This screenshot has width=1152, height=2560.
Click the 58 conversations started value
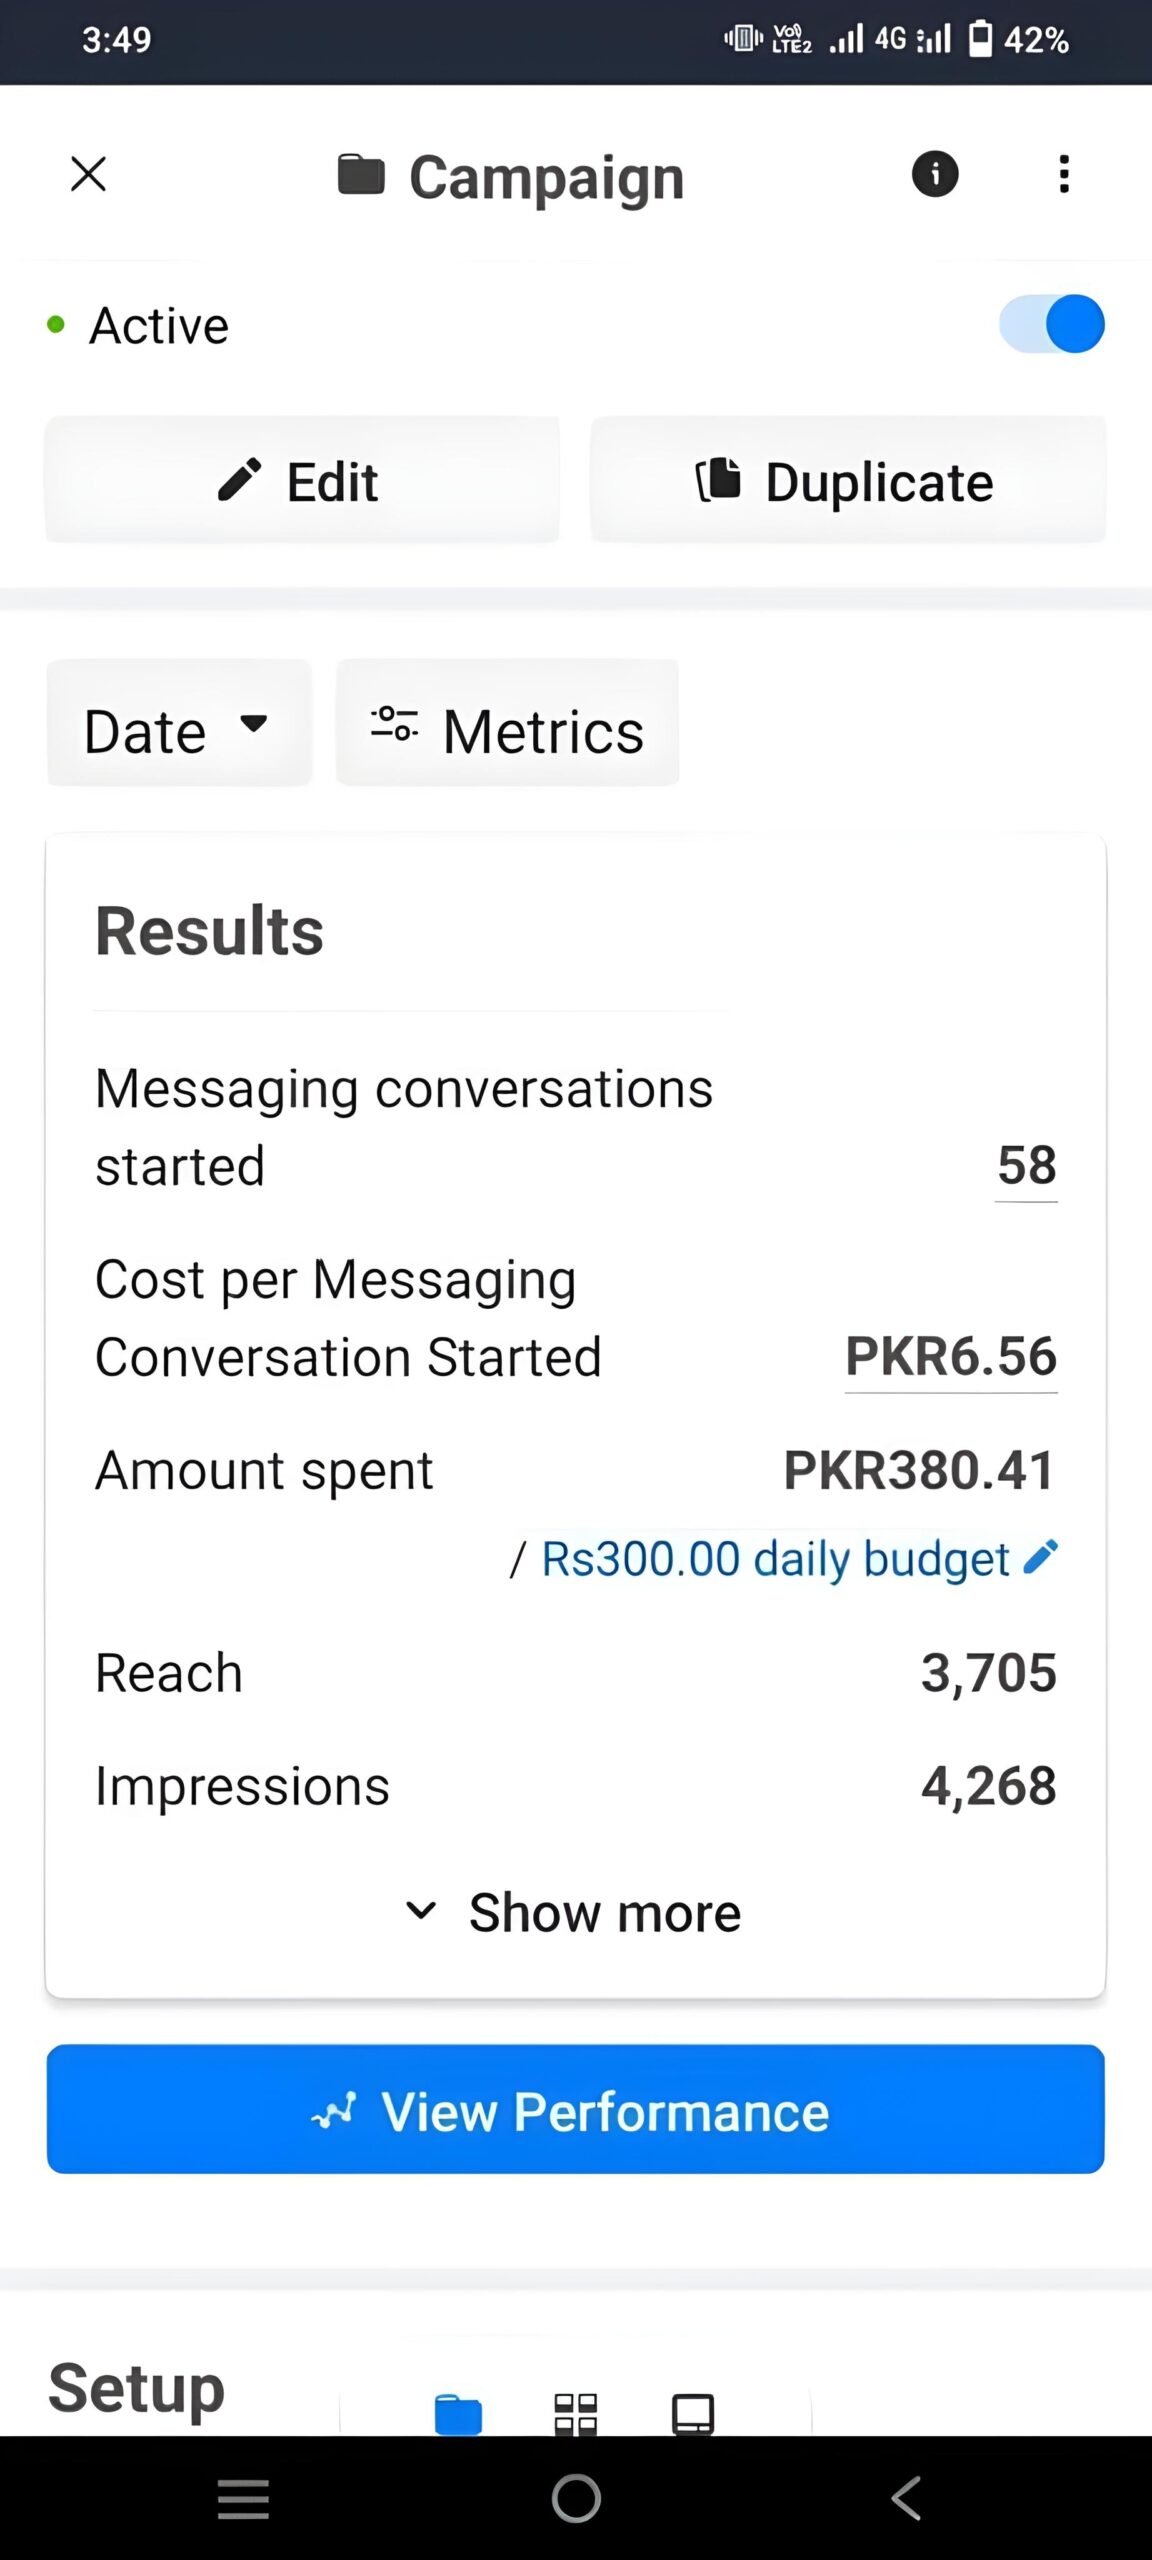[x=1026, y=1166]
